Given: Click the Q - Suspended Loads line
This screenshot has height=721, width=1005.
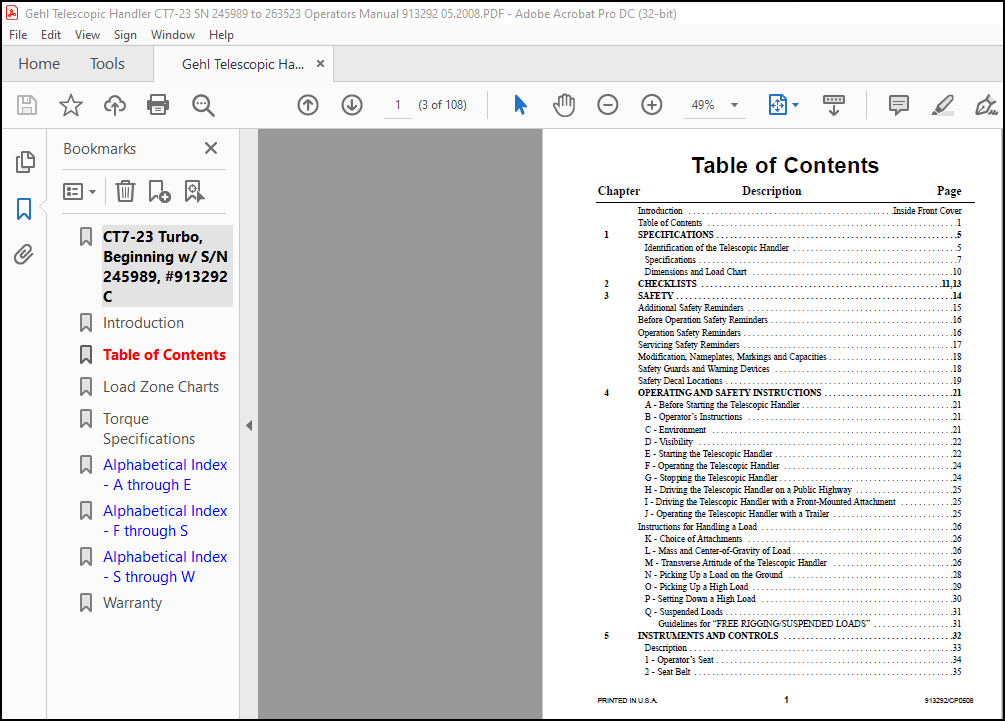Looking at the screenshot, I should pyautogui.click(x=803, y=611).
